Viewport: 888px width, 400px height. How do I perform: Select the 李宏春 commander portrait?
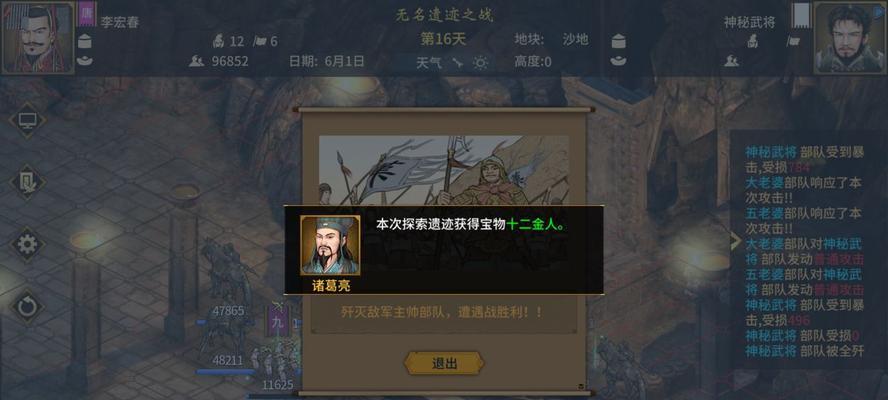pos(38,37)
